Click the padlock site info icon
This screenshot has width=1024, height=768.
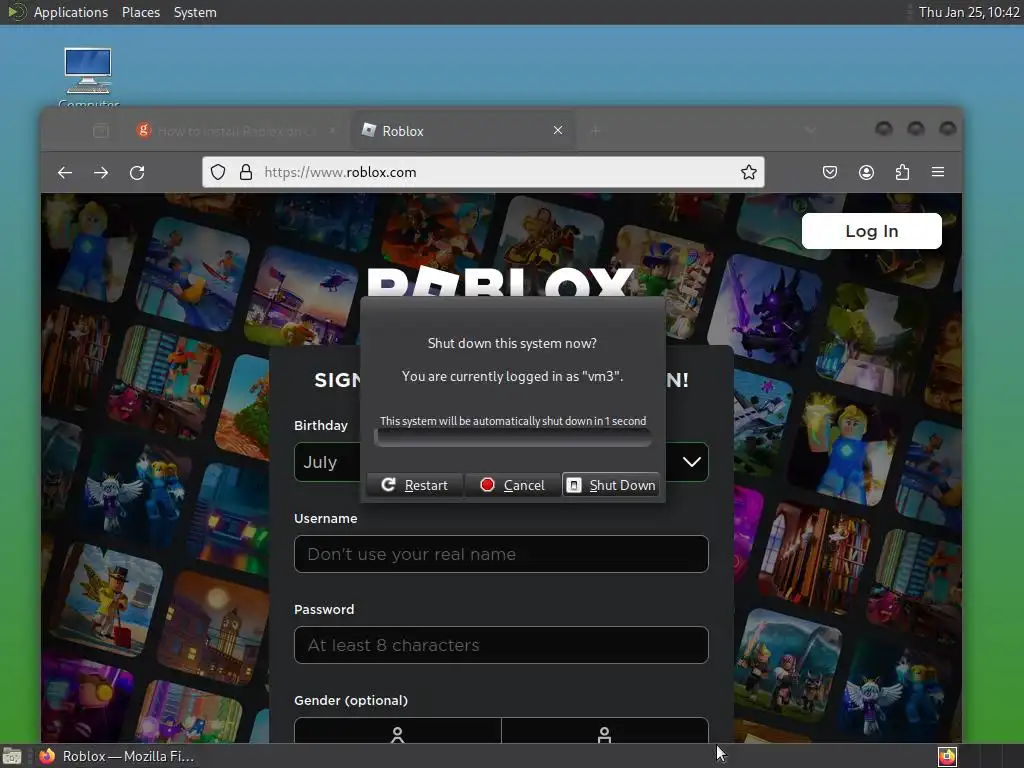(x=246, y=172)
